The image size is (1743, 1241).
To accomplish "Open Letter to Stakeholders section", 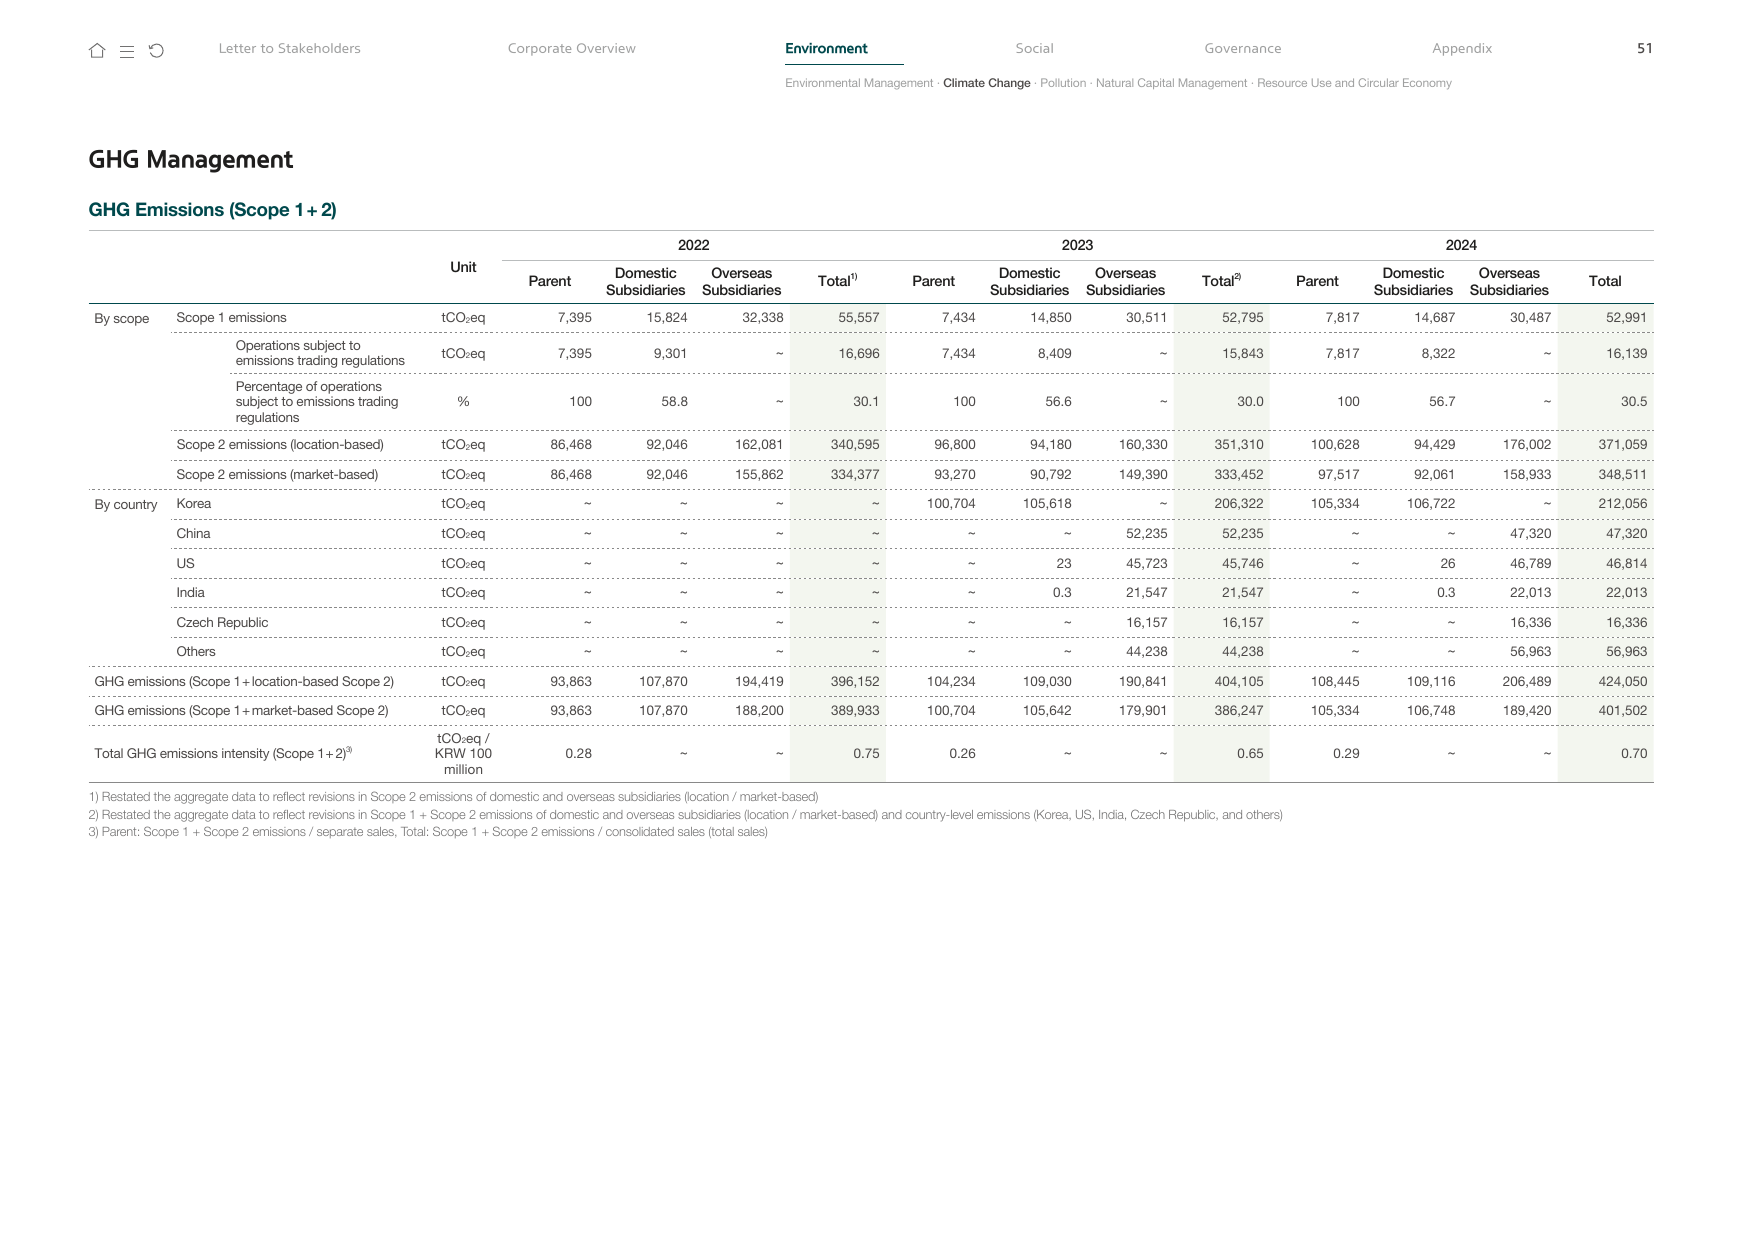I will pyautogui.click(x=290, y=48).
